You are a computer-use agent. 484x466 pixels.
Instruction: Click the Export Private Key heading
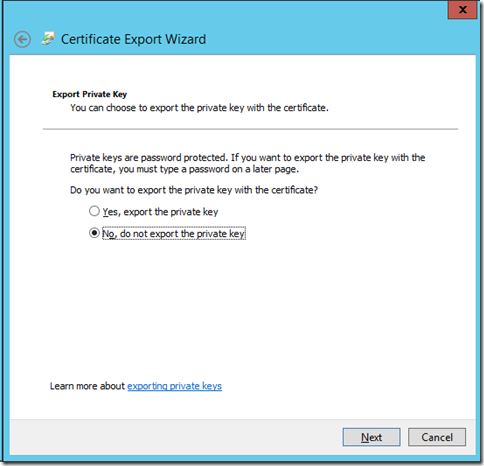tap(90, 94)
